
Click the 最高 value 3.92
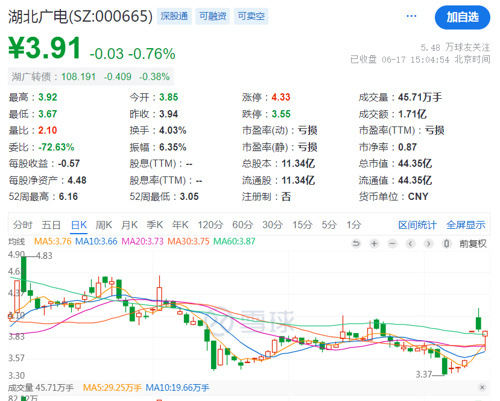click(x=48, y=97)
